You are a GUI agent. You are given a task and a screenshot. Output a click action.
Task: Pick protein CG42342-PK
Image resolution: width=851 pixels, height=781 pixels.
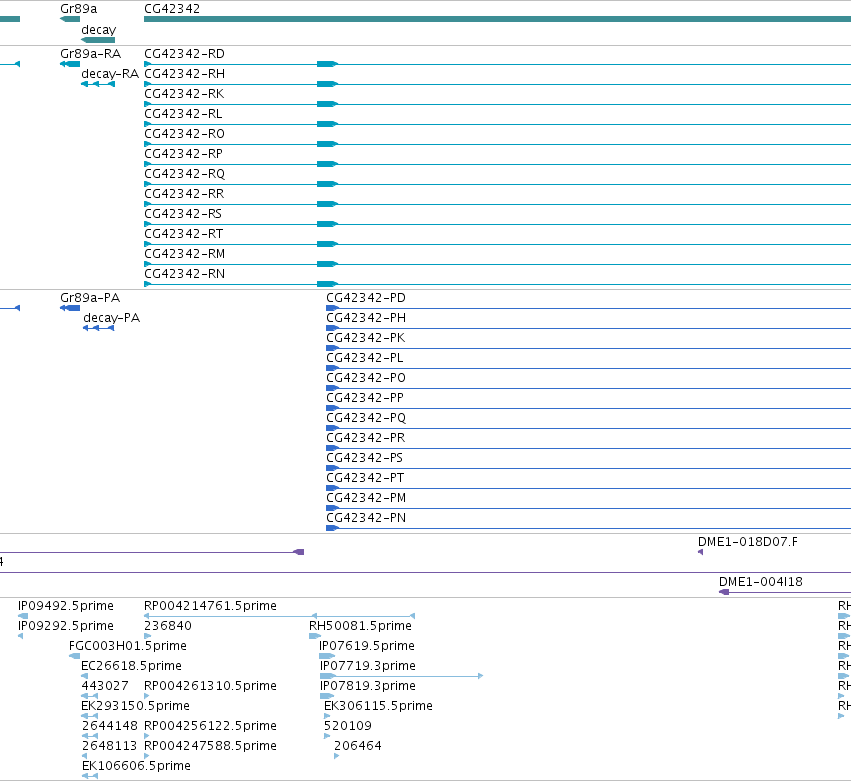click(366, 338)
